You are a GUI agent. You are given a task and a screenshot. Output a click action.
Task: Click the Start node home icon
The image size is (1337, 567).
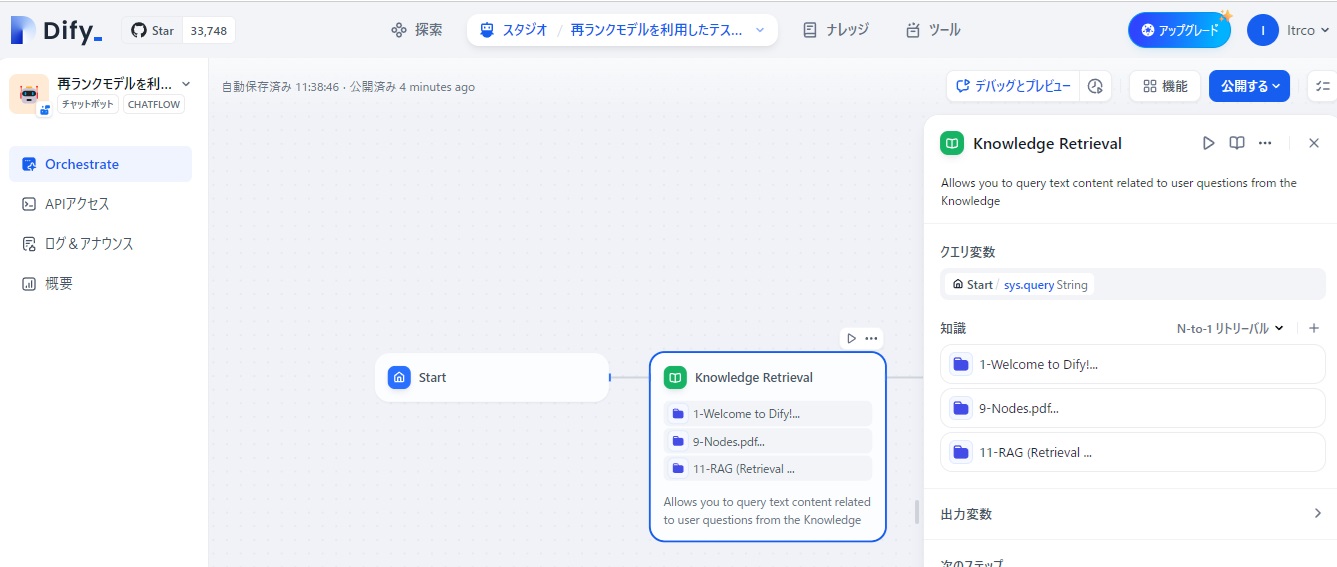pyautogui.click(x=399, y=378)
